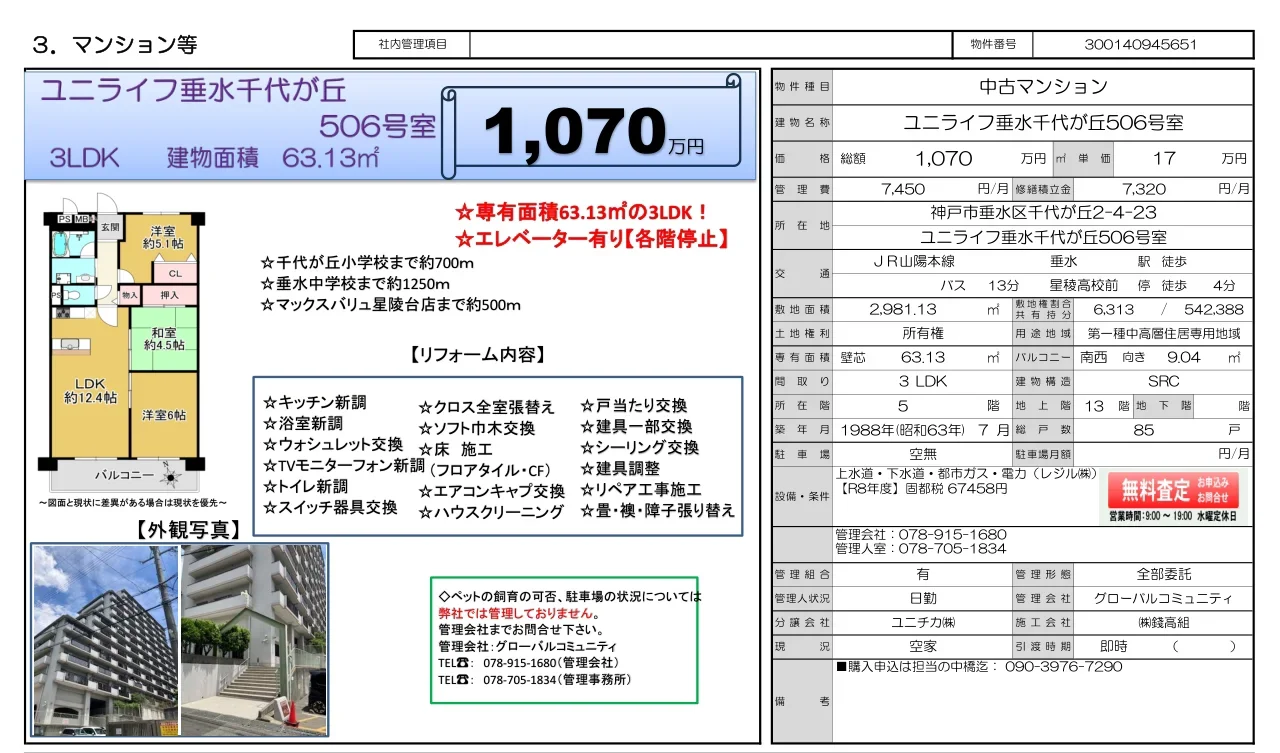Open the right exterior photo showing entrance stairs
The image size is (1280, 753).
(x=254, y=640)
